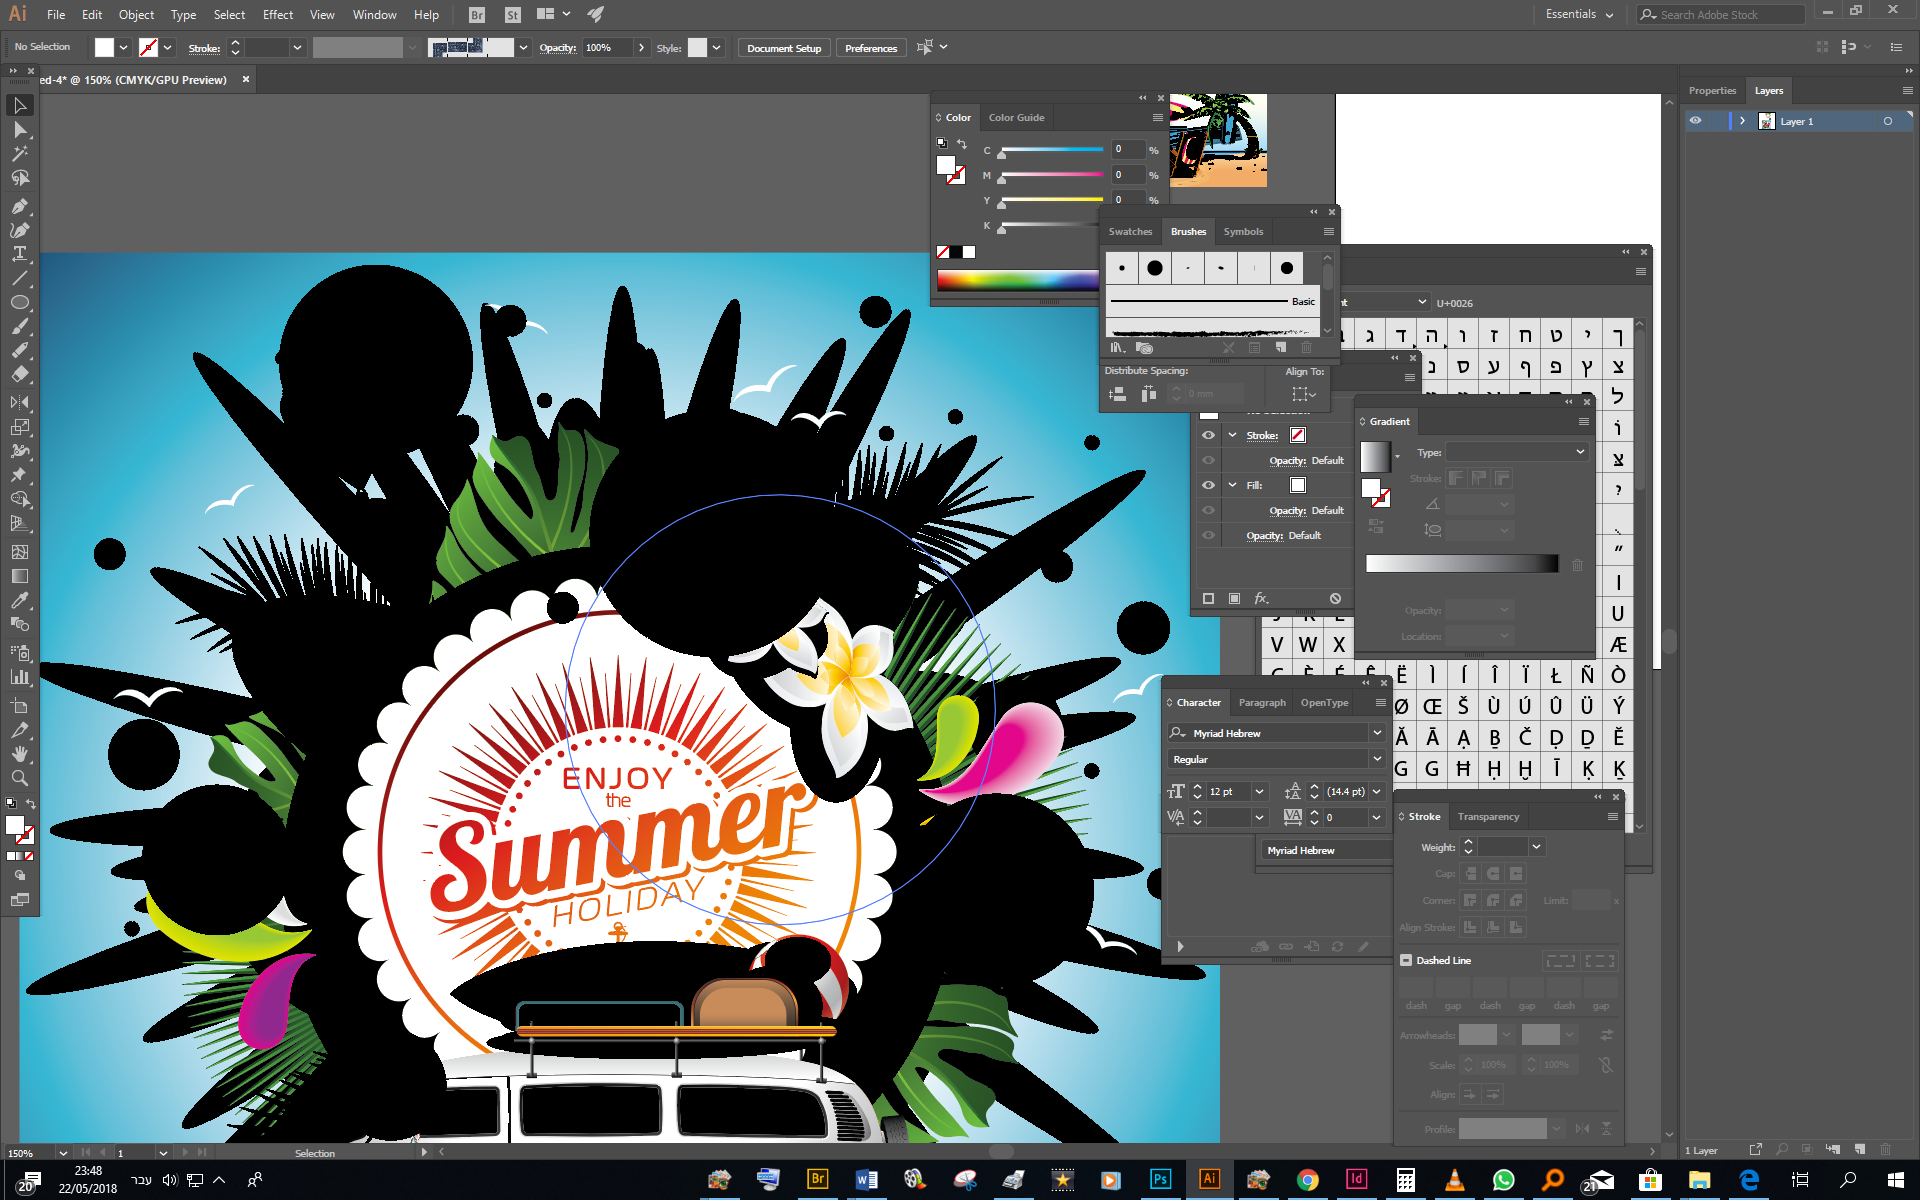The height and width of the screenshot is (1200, 1920).
Task: Toggle visibility of Layer 1
Action: click(x=1695, y=121)
